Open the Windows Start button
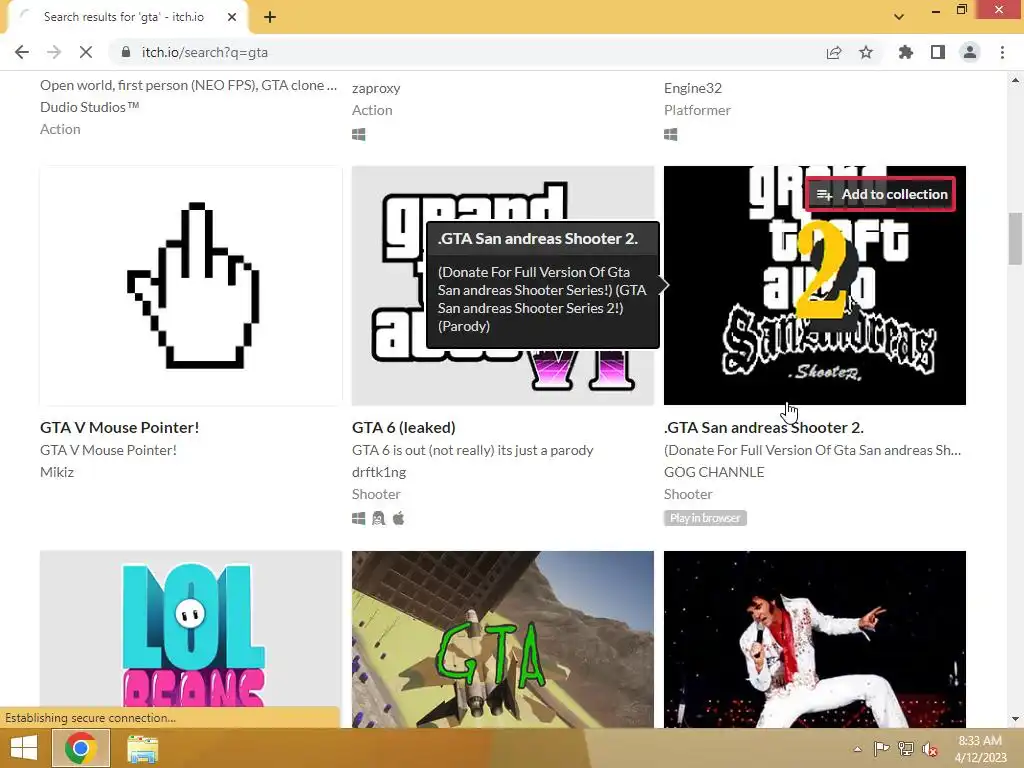Viewport: 1024px width, 768px height. pos(24,748)
